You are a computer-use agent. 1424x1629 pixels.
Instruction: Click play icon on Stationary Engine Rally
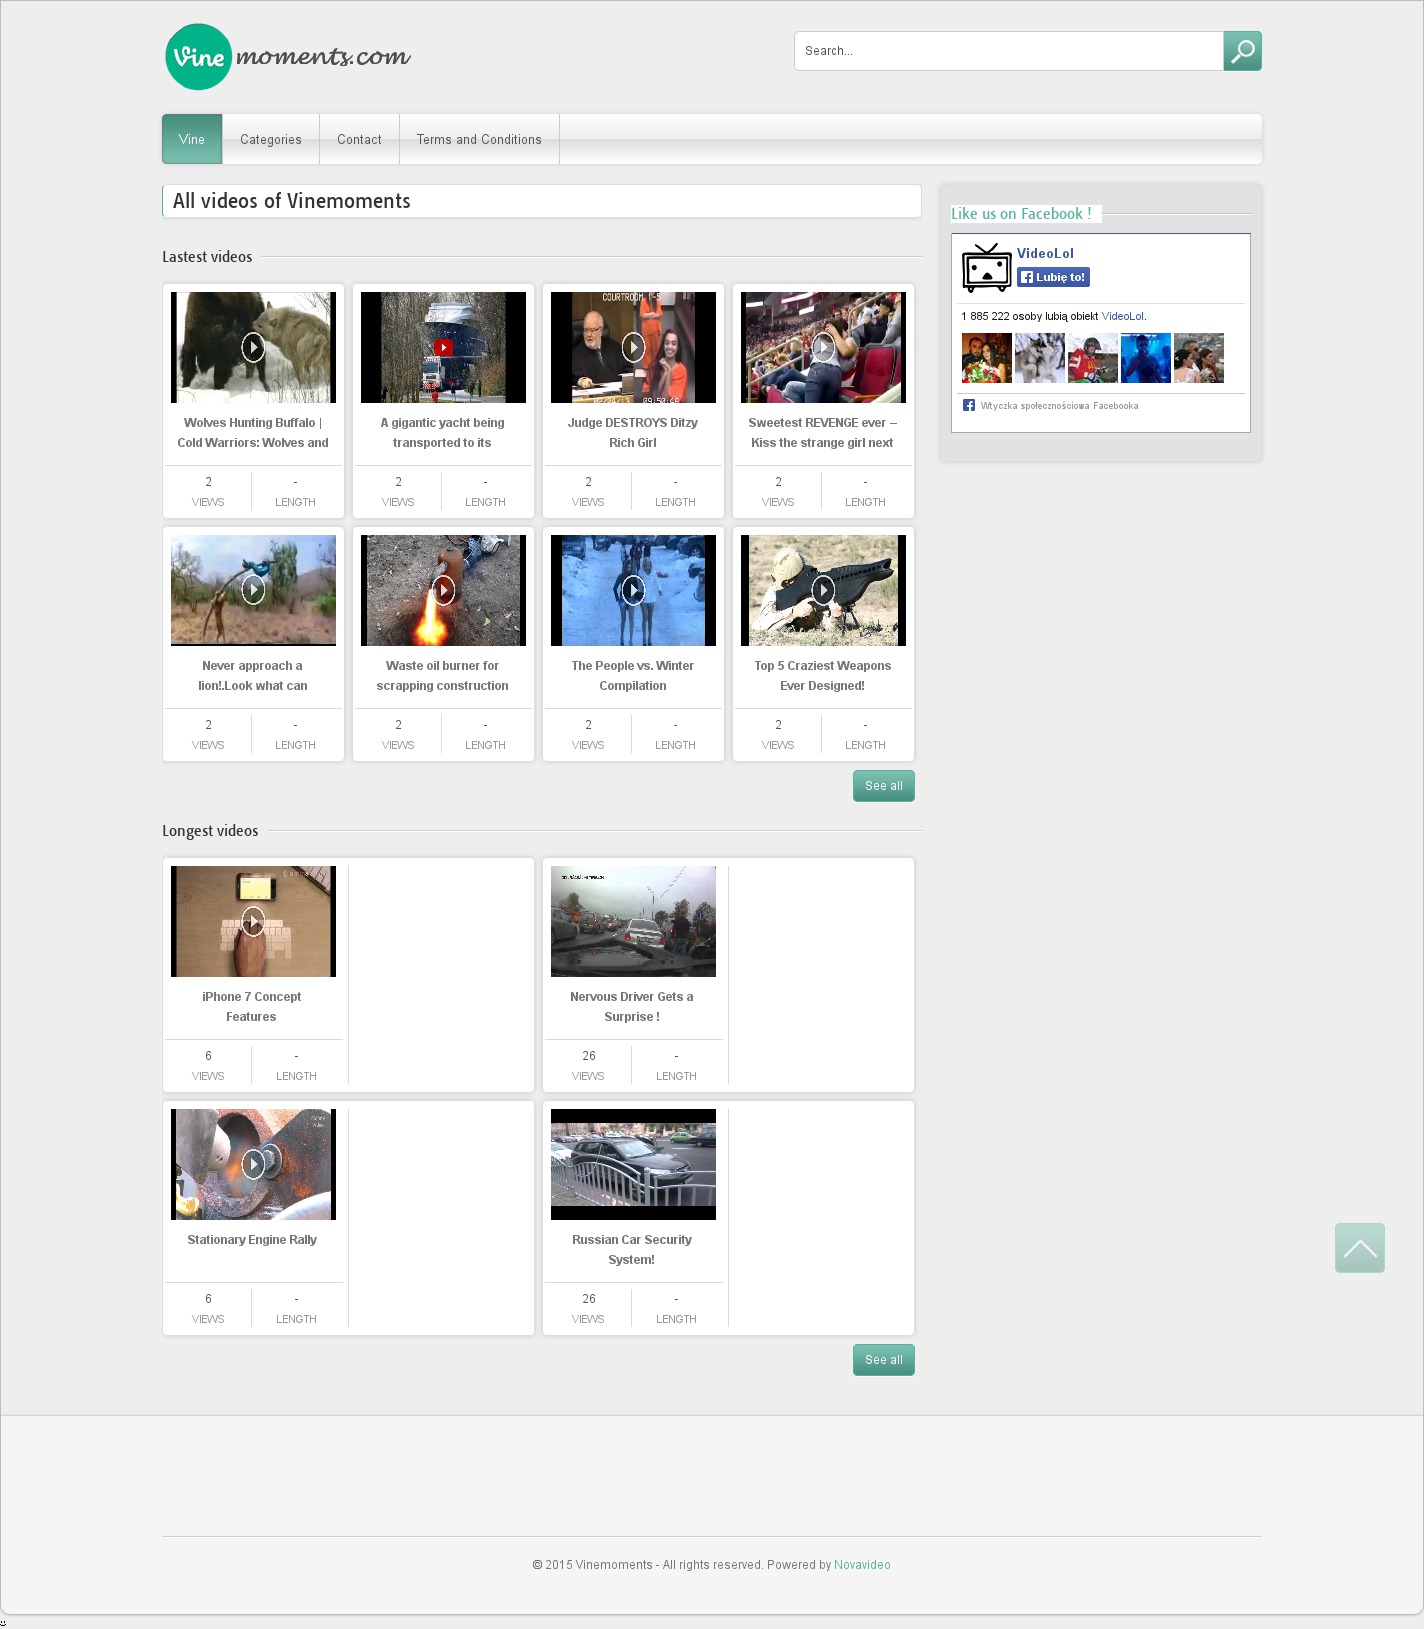[x=253, y=1164]
